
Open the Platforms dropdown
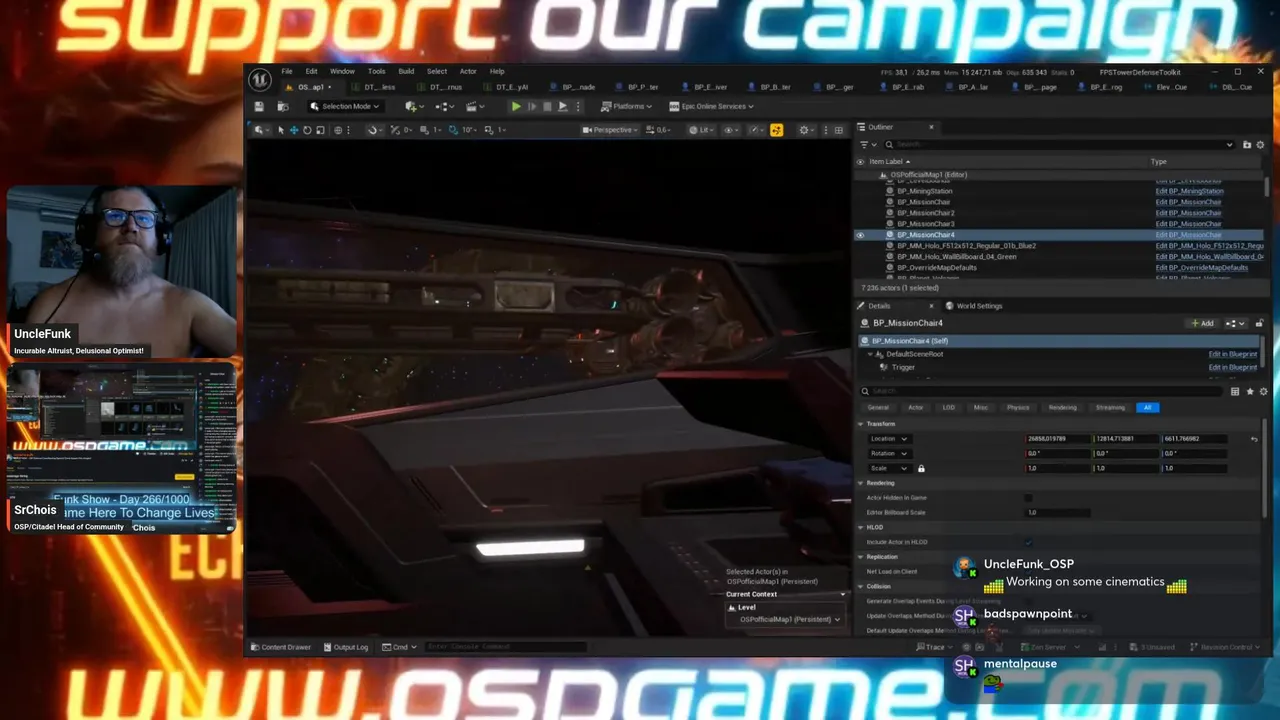point(626,106)
